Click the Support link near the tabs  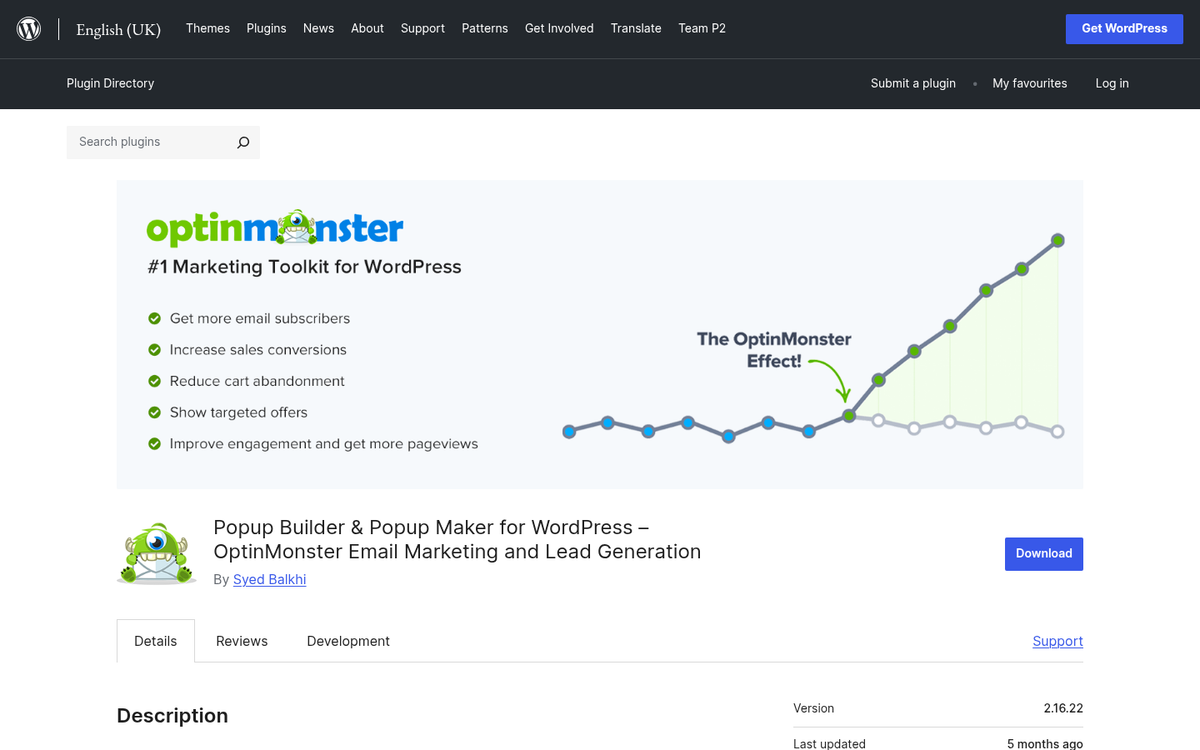(1057, 640)
